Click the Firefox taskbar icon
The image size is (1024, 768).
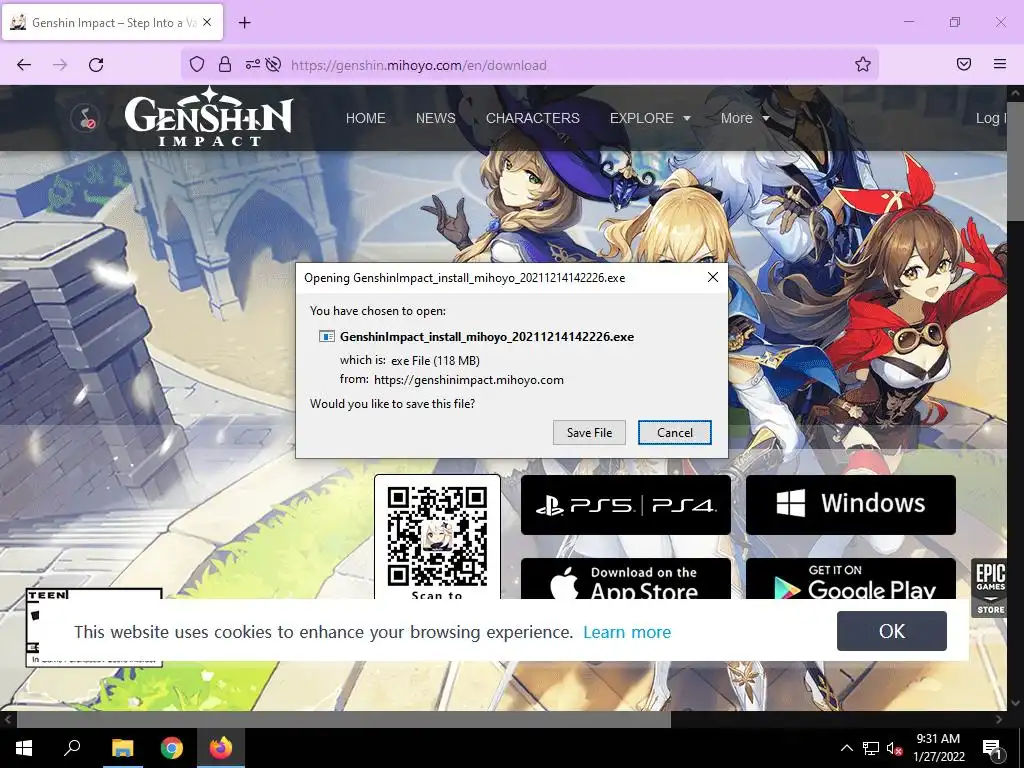[x=221, y=748]
